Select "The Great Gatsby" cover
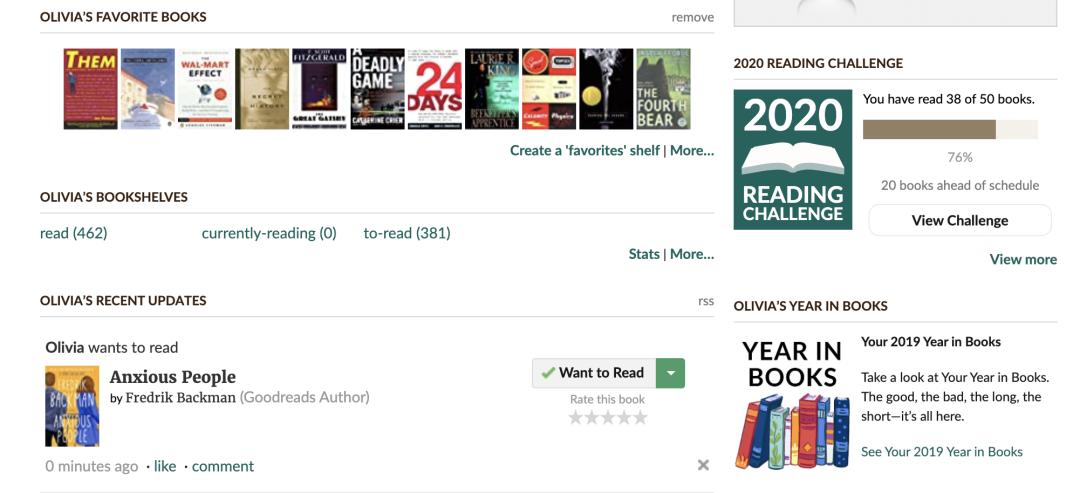 pos(319,89)
